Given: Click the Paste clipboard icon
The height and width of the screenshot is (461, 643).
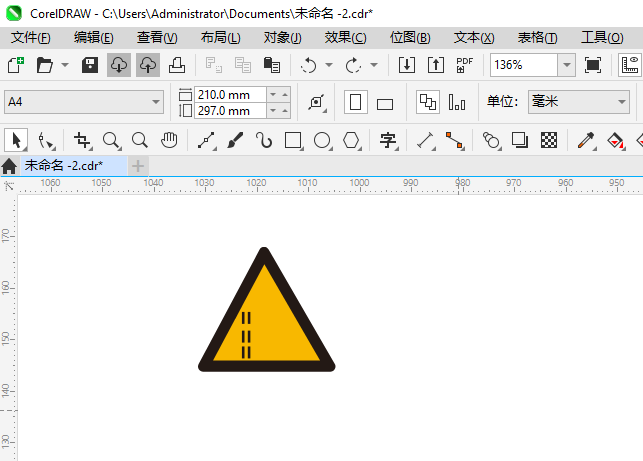Looking at the screenshot, I should coord(271,65).
